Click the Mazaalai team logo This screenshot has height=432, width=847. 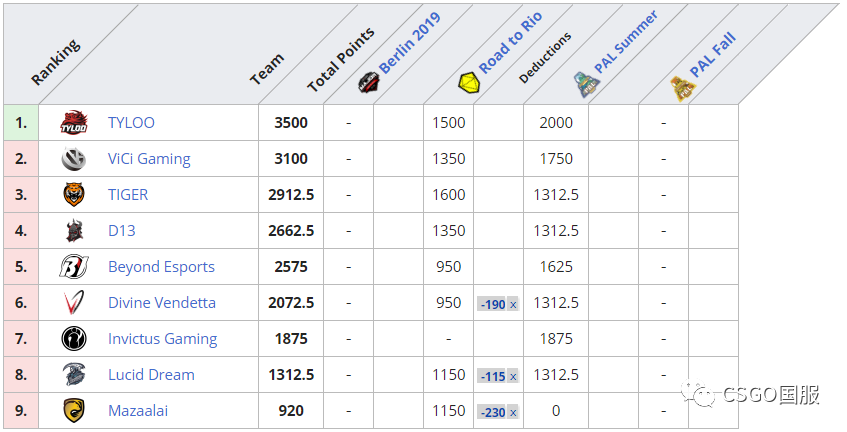click(x=73, y=410)
